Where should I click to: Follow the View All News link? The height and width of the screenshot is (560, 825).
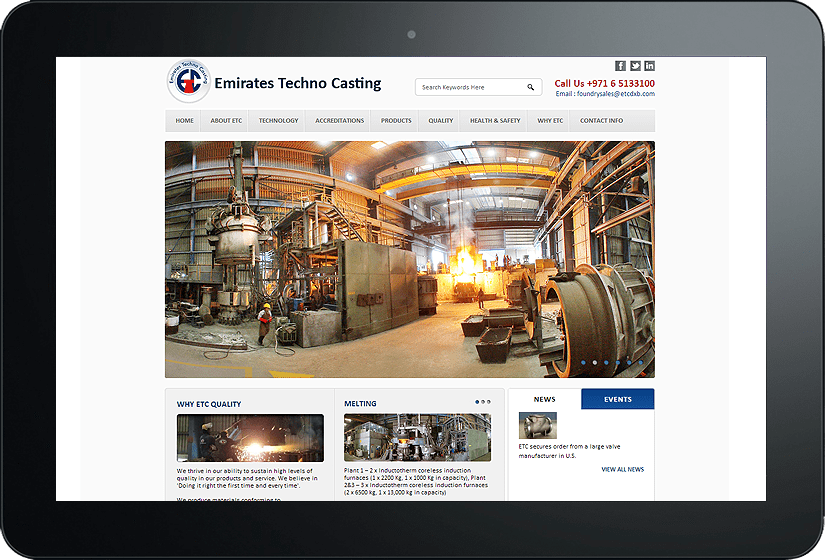click(622, 469)
